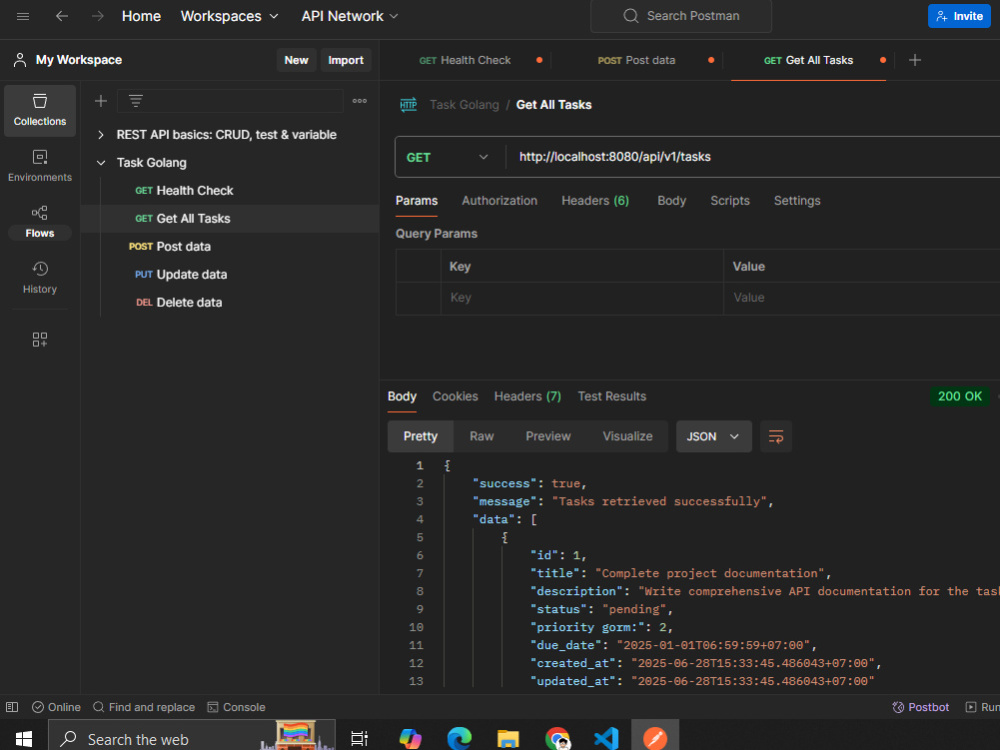1000x750 pixels.
Task: Open the hamburger menu icon
Action: pyautogui.click(x=23, y=16)
